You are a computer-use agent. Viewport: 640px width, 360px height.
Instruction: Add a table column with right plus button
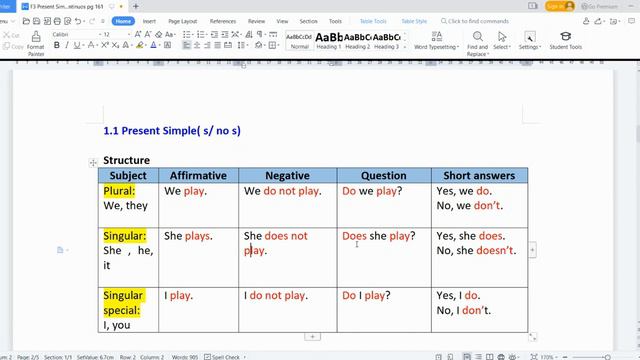tap(532, 250)
